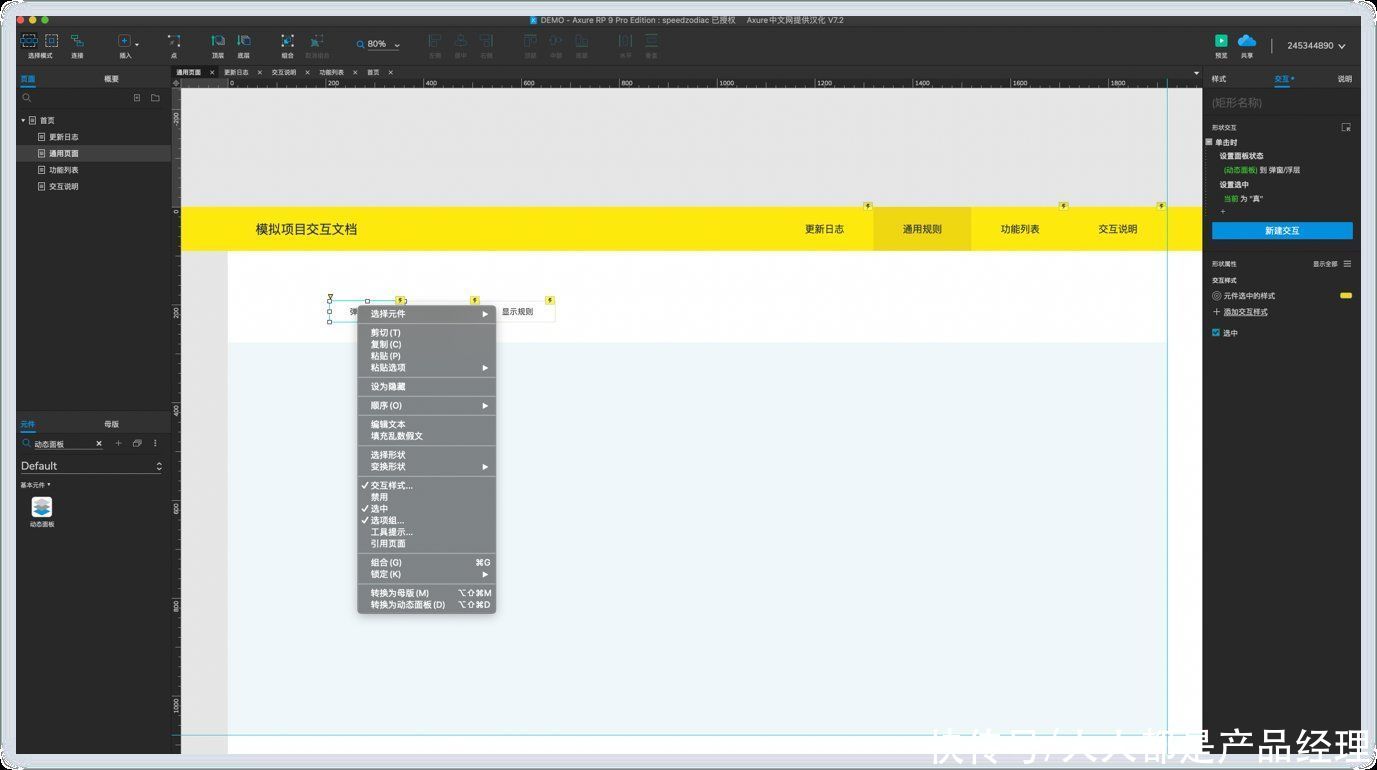This screenshot has height=770, width=1377.
Task: Choose 转换为动态面板 (D) from context menu
Action: click(x=427, y=605)
